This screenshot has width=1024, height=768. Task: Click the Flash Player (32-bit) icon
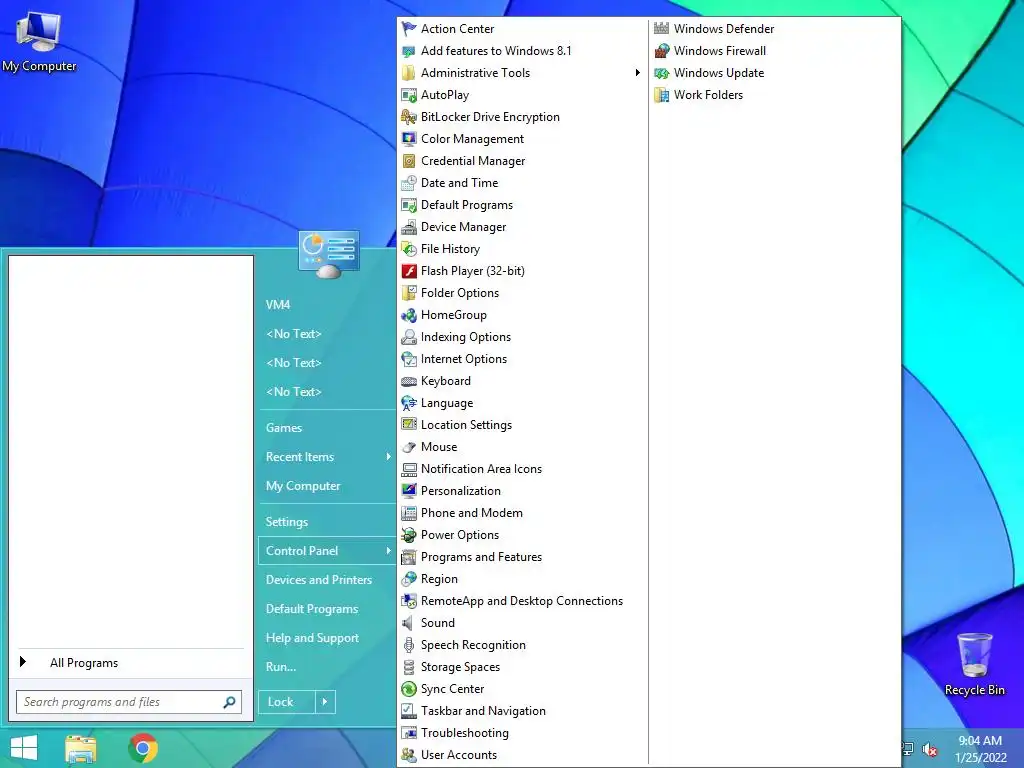[x=409, y=271]
